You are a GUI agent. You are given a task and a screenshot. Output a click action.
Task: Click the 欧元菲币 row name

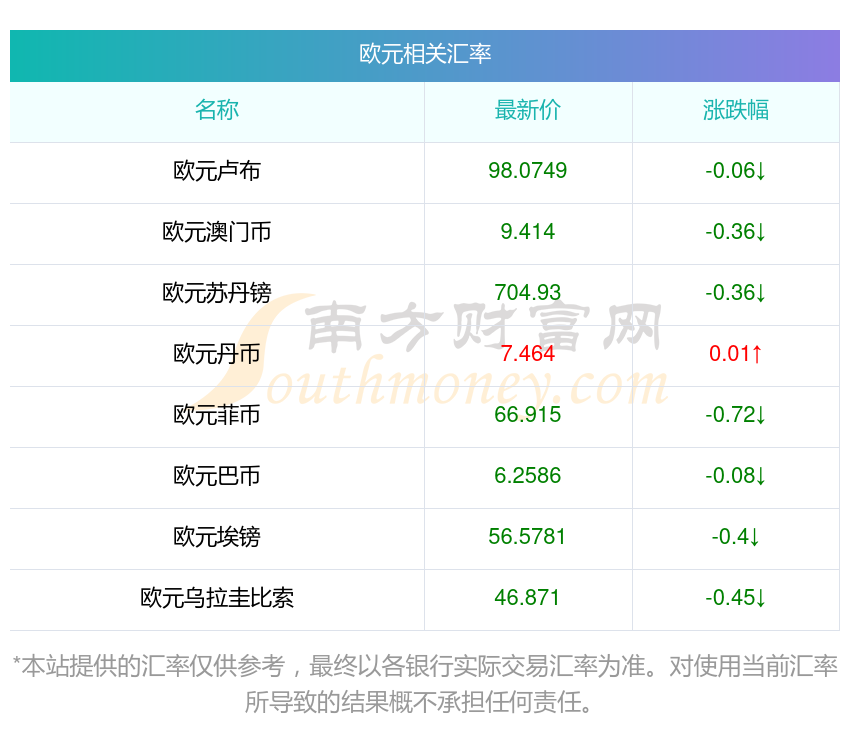point(217,415)
